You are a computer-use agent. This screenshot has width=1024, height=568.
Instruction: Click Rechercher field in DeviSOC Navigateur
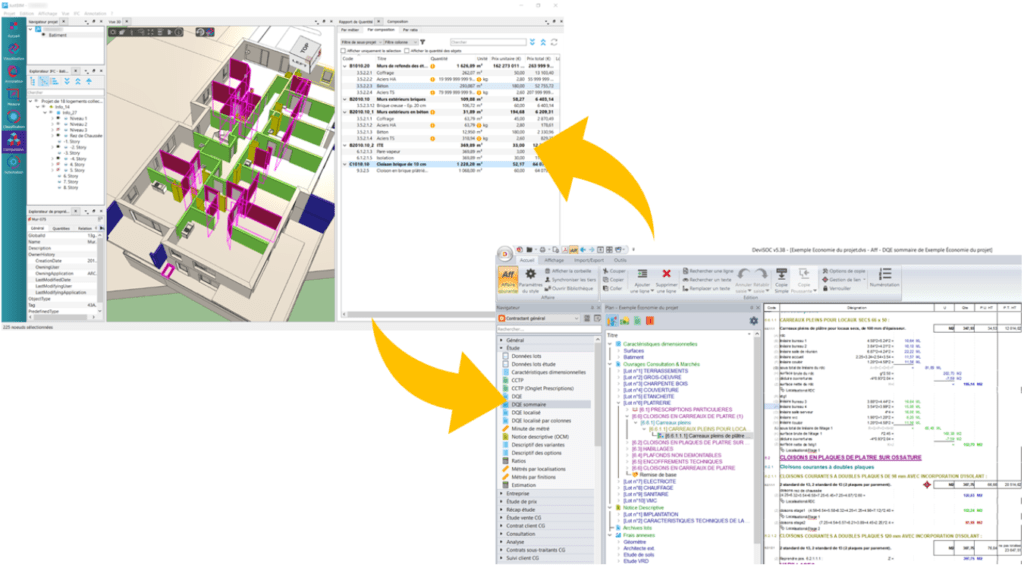547,329
